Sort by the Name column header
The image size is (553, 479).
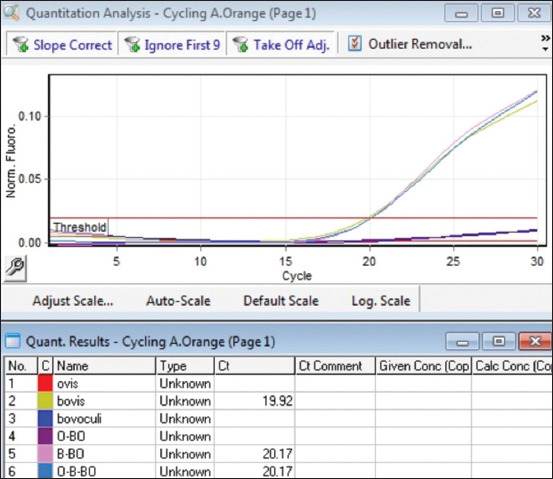click(x=104, y=366)
